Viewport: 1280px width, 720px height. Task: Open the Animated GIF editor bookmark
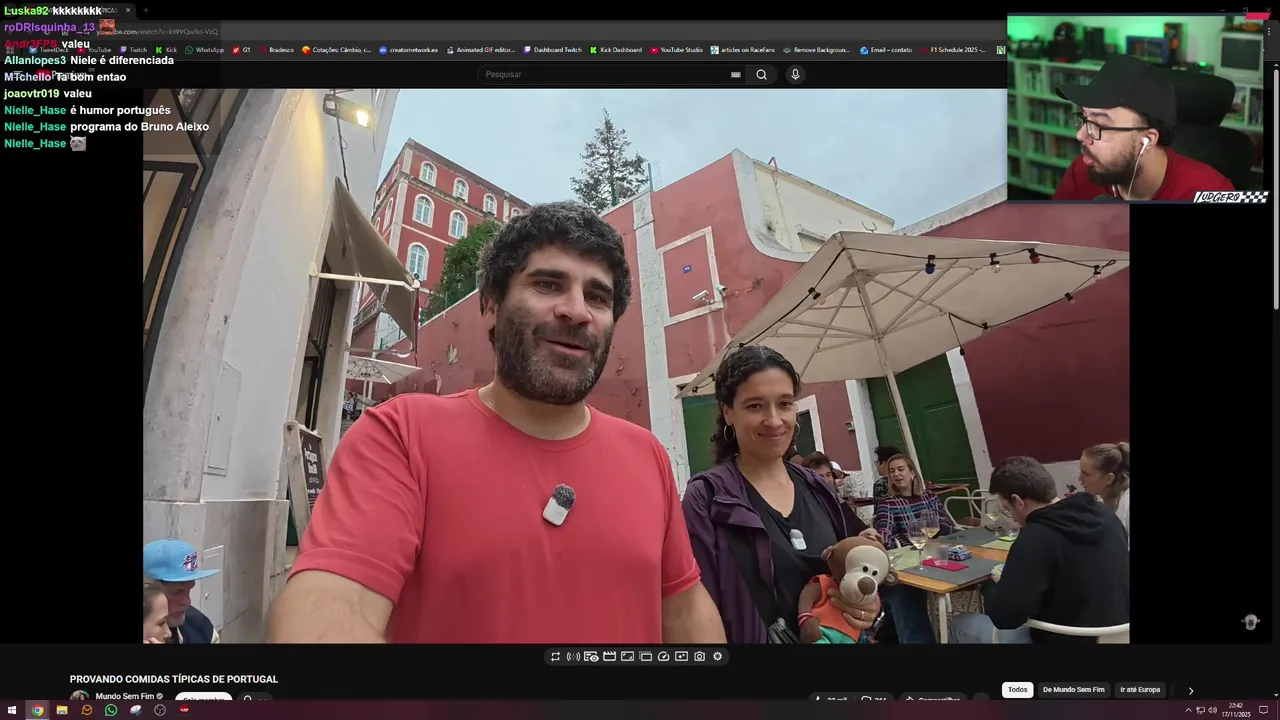(481, 50)
